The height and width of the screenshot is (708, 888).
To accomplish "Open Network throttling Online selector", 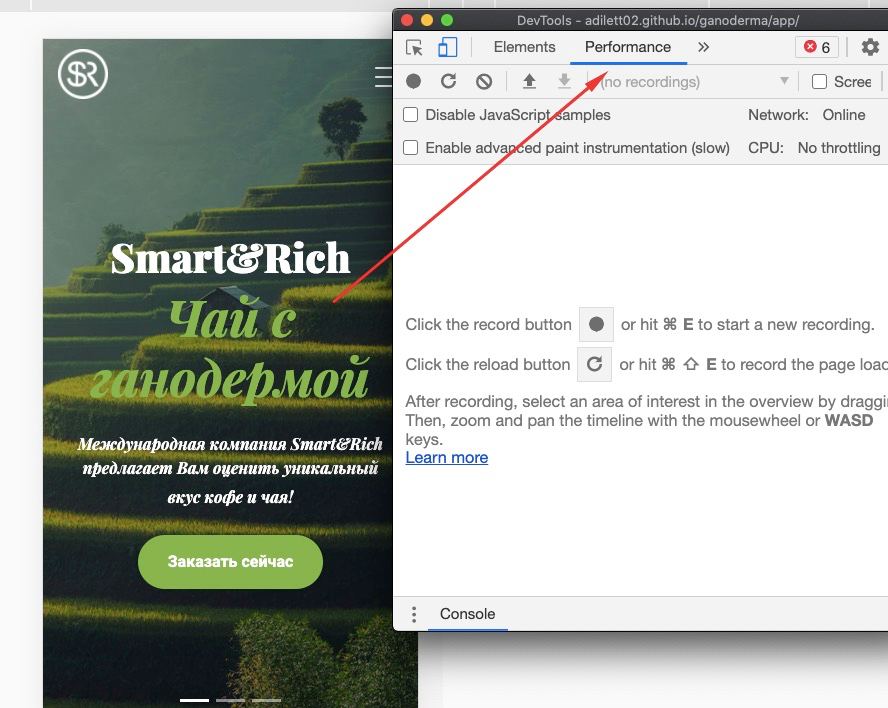I will point(844,115).
